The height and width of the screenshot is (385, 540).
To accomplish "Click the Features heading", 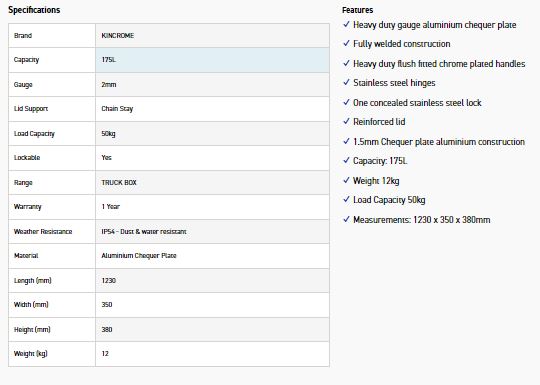I will point(357,10).
